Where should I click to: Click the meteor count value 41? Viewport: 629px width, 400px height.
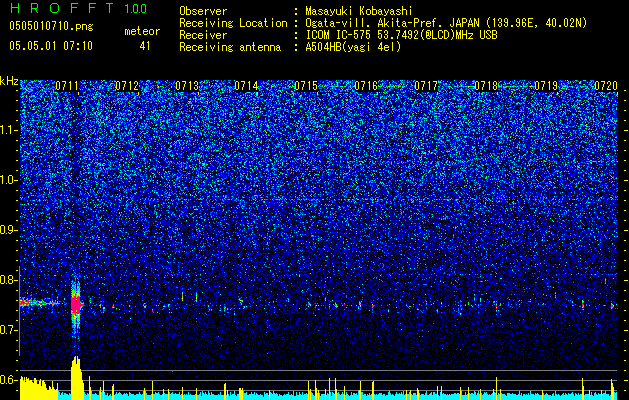click(x=145, y=46)
